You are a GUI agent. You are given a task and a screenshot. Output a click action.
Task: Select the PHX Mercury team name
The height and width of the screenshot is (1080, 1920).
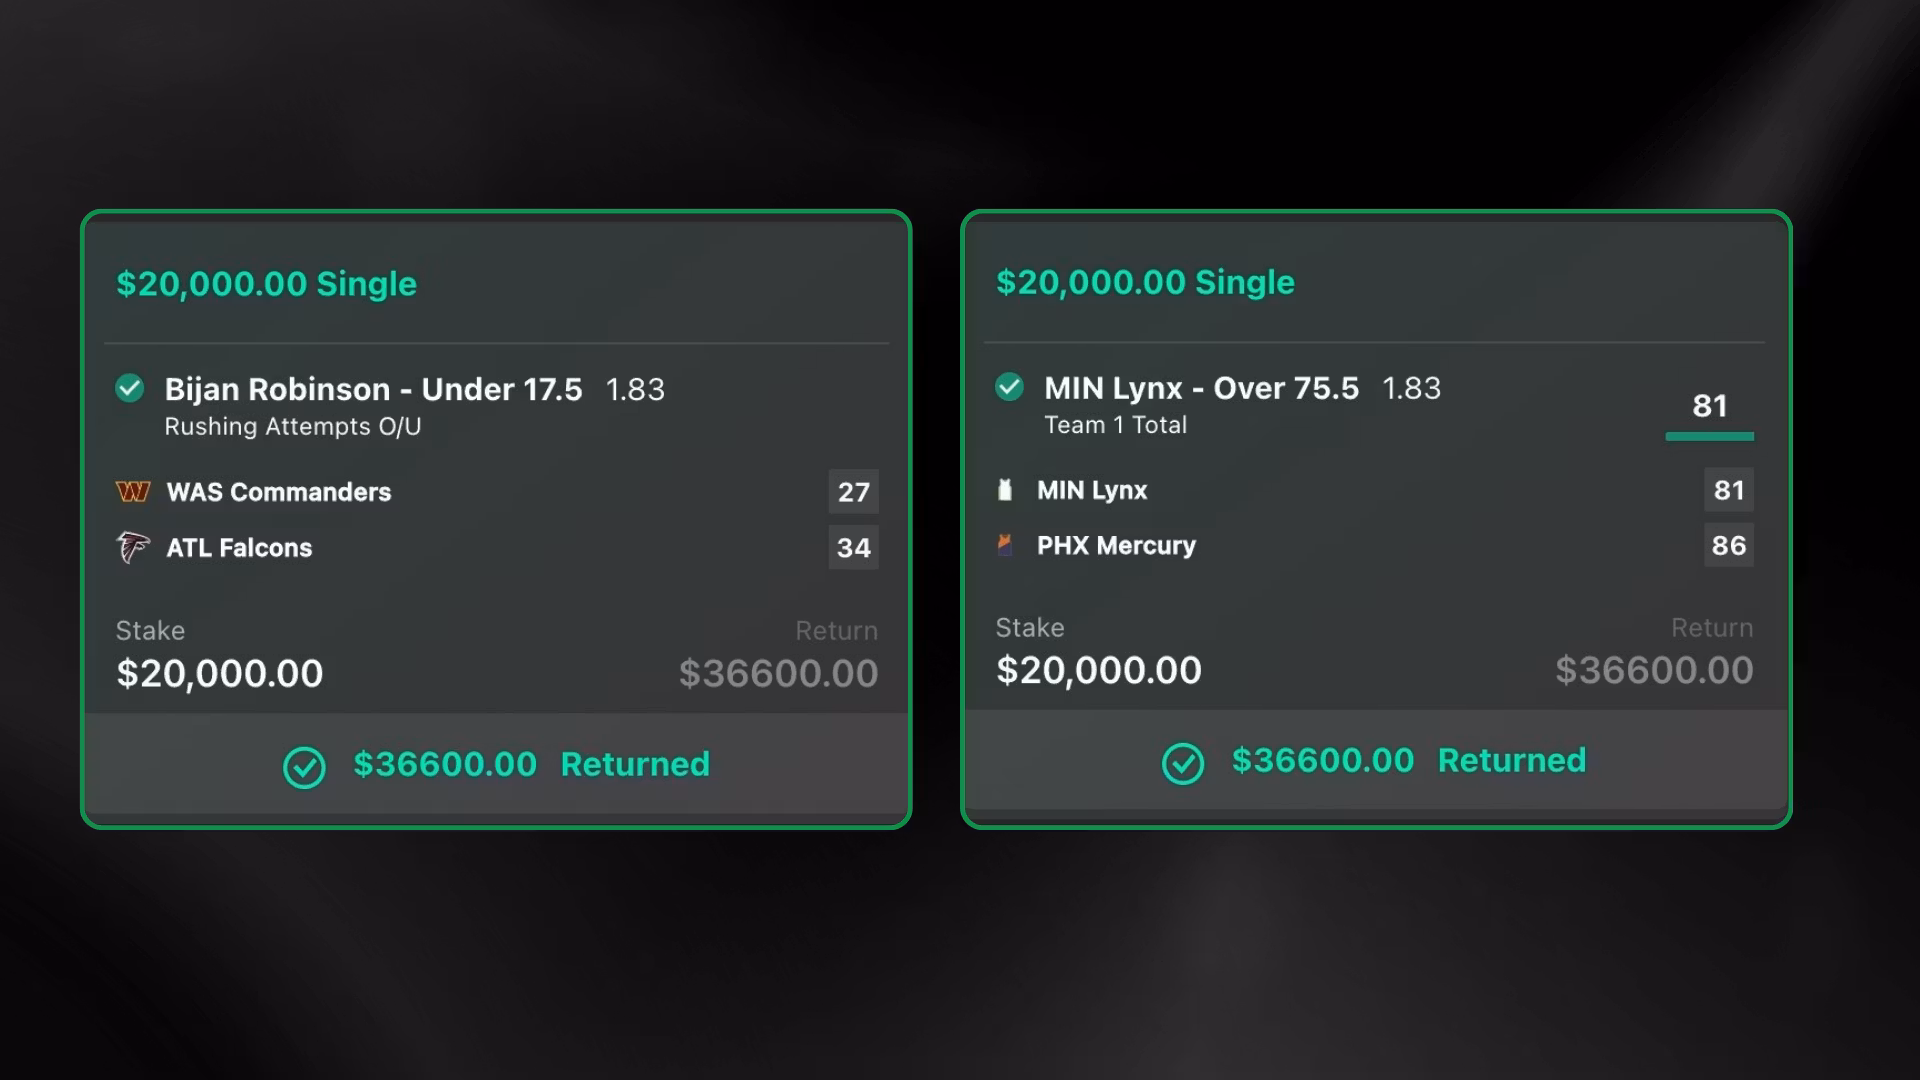tap(1116, 546)
